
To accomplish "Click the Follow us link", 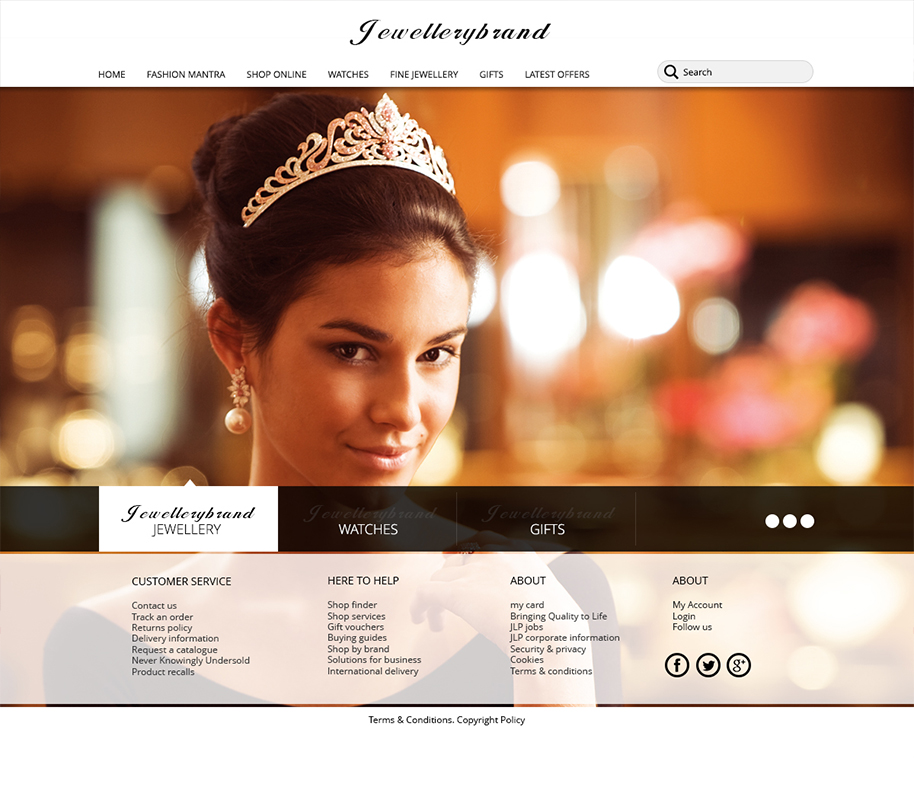I will click(x=692, y=627).
